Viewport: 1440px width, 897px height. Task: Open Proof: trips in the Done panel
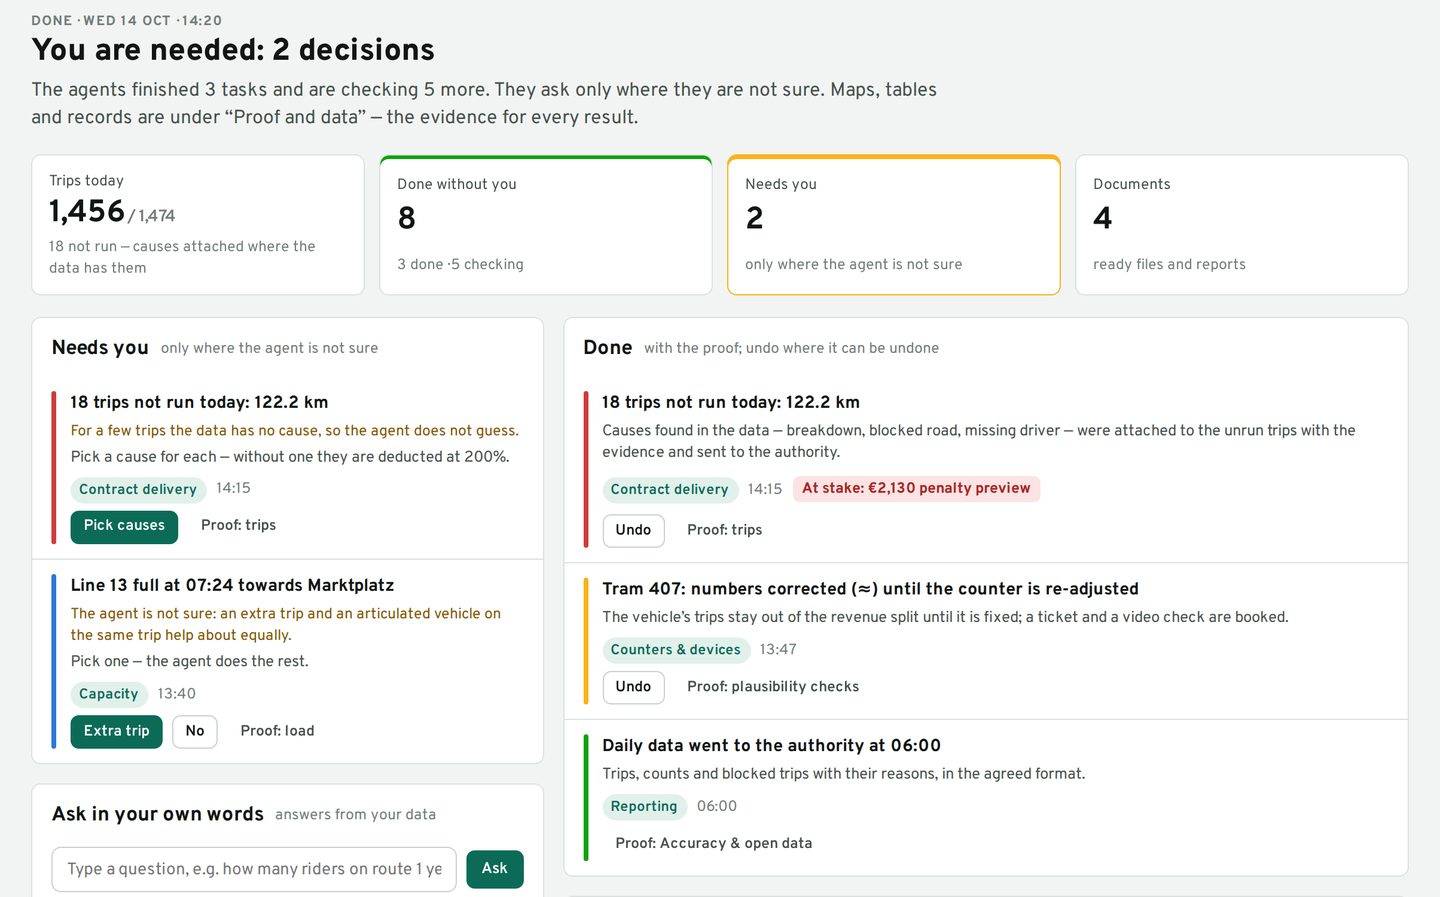[724, 530]
